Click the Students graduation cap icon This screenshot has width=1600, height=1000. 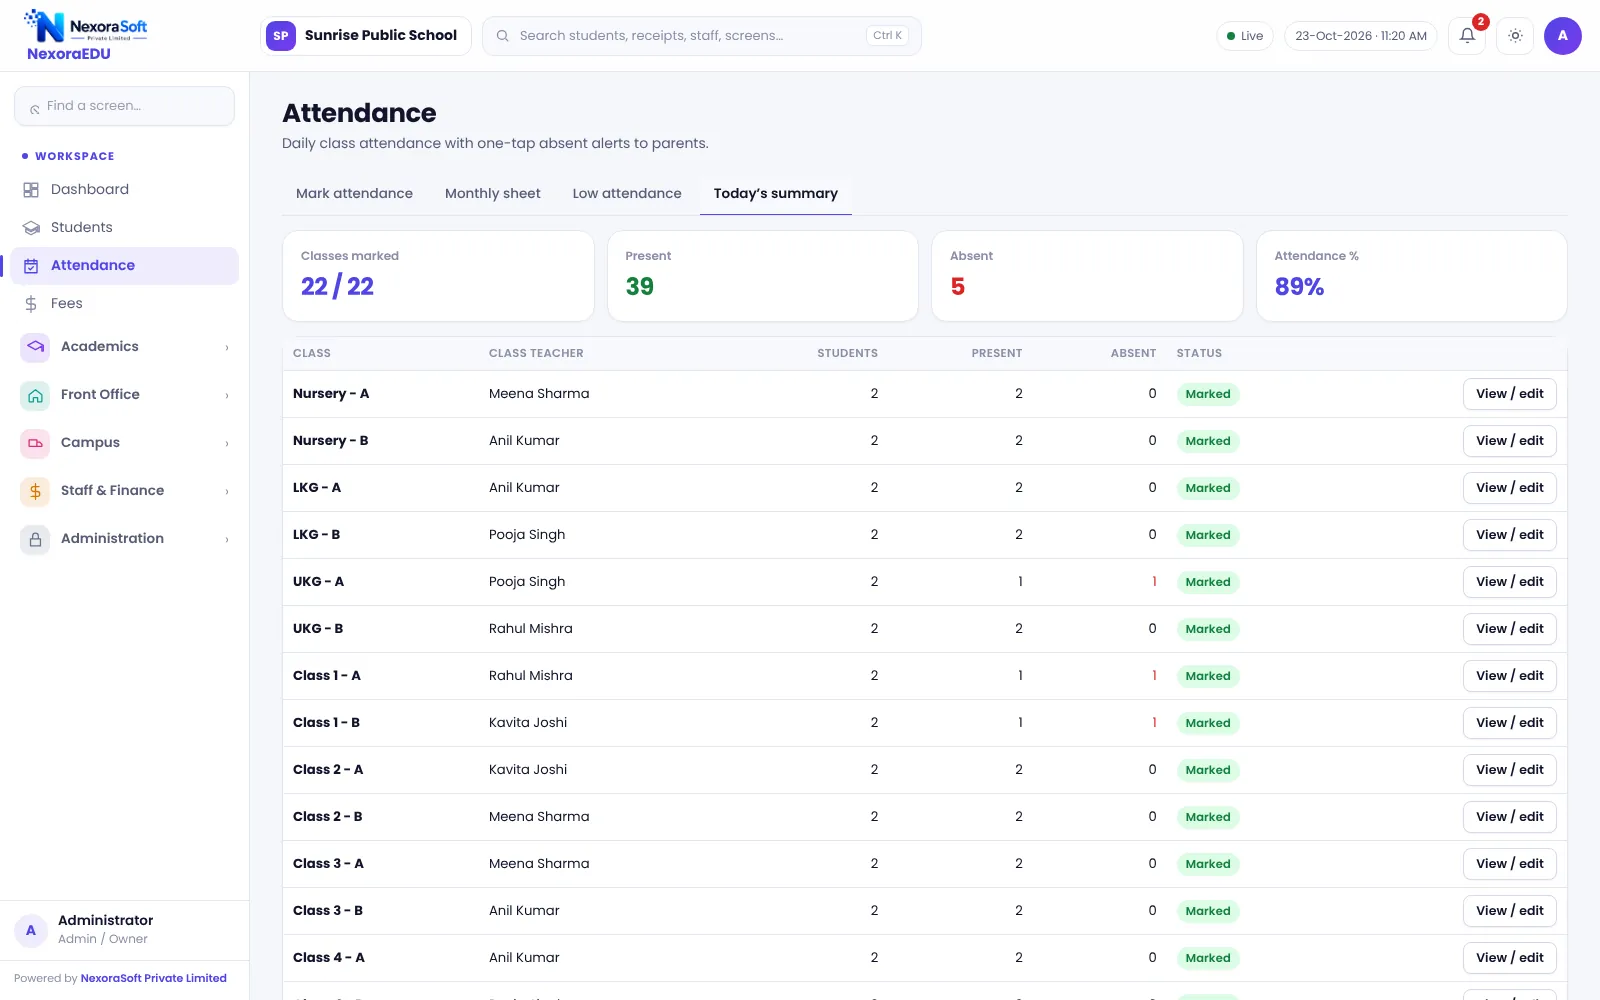(x=31, y=228)
